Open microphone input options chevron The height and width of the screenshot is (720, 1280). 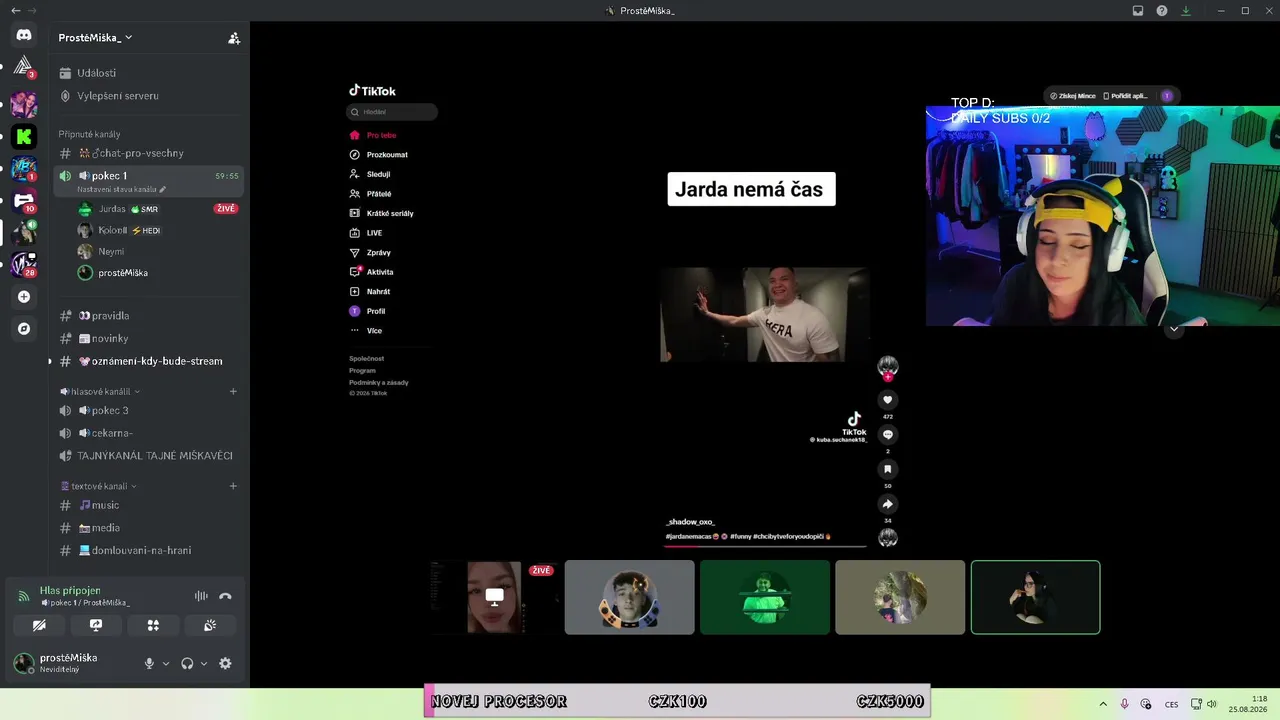pyautogui.click(x=166, y=663)
